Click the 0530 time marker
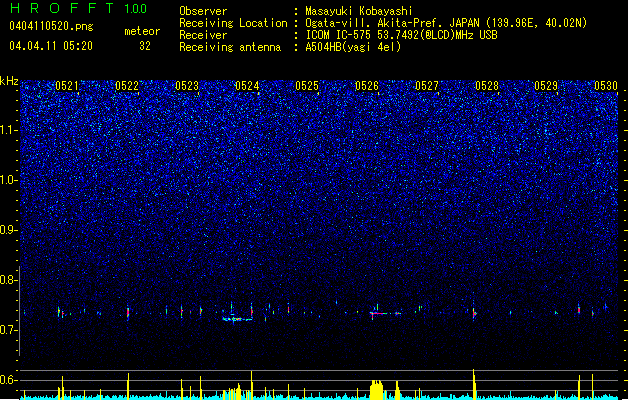The height and width of the screenshot is (400, 629). point(606,86)
